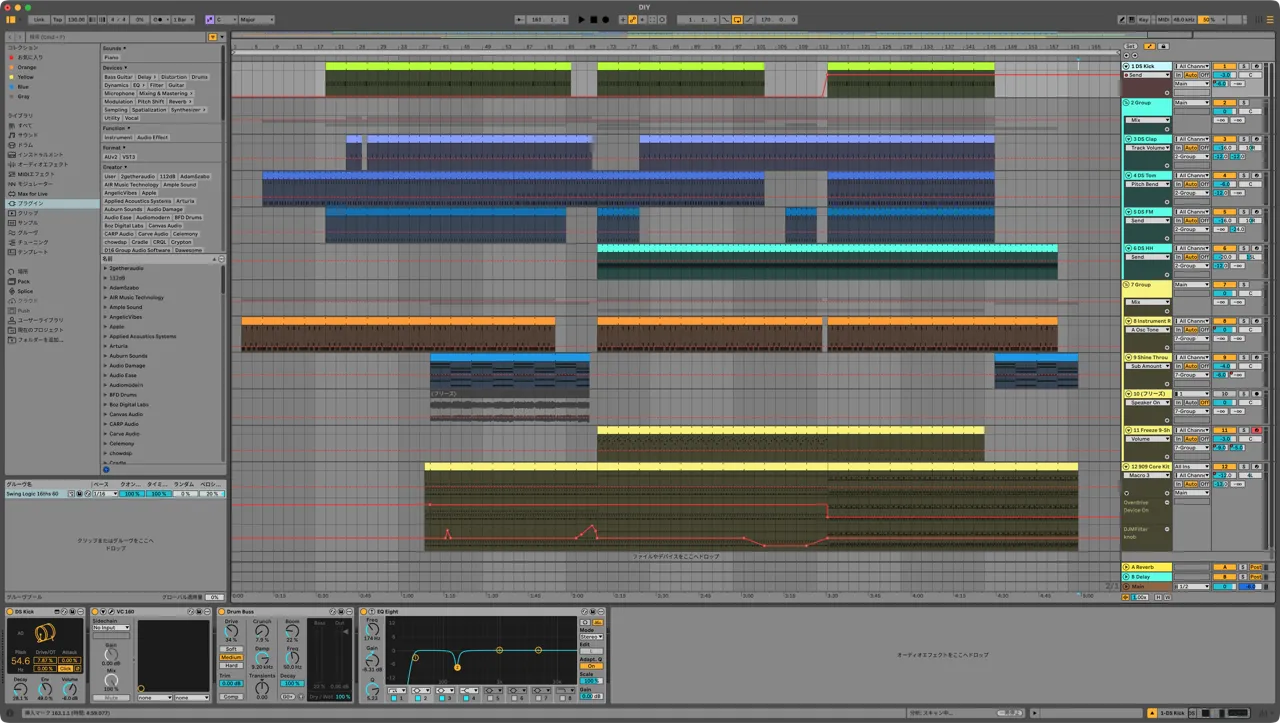Turn off the Drum Buss device activator
Image resolution: width=1280 pixels, height=723 pixels.
222,611
